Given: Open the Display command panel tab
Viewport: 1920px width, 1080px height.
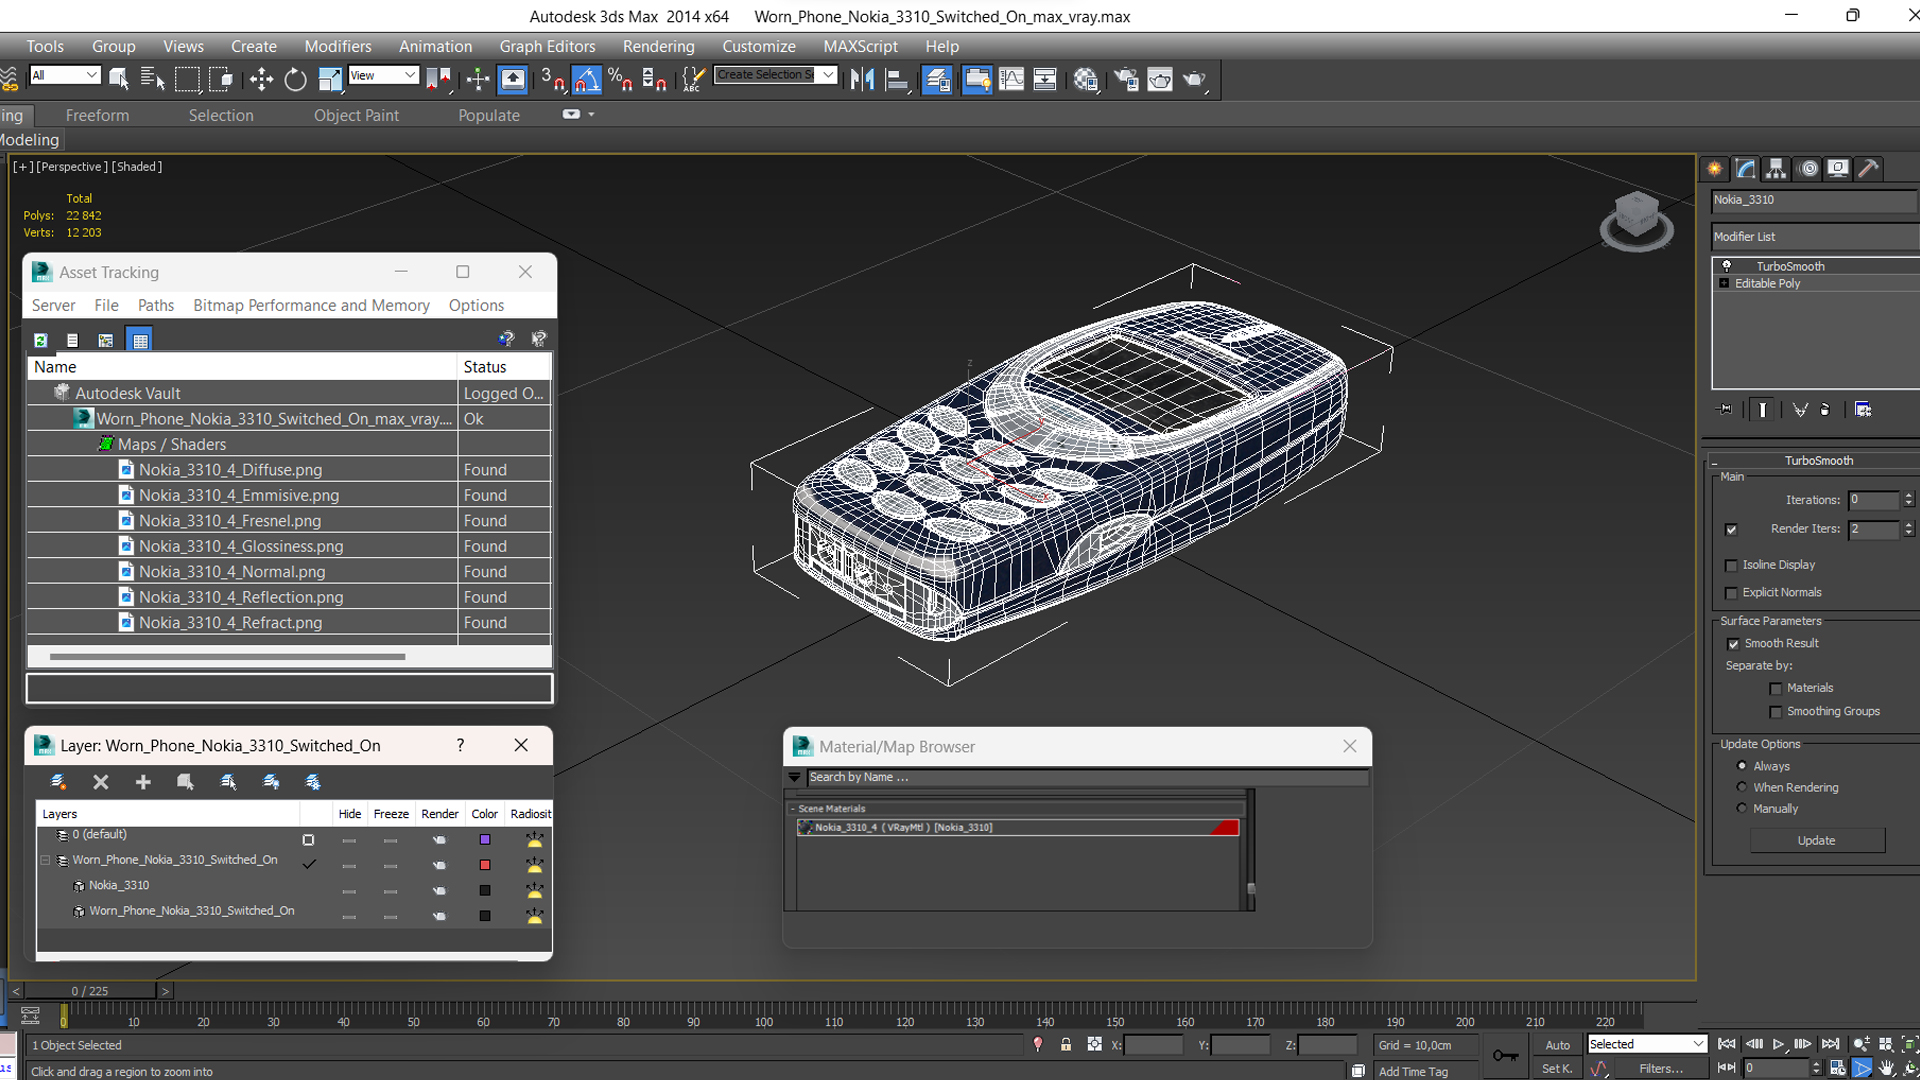Looking at the screenshot, I should pyautogui.click(x=1838, y=168).
